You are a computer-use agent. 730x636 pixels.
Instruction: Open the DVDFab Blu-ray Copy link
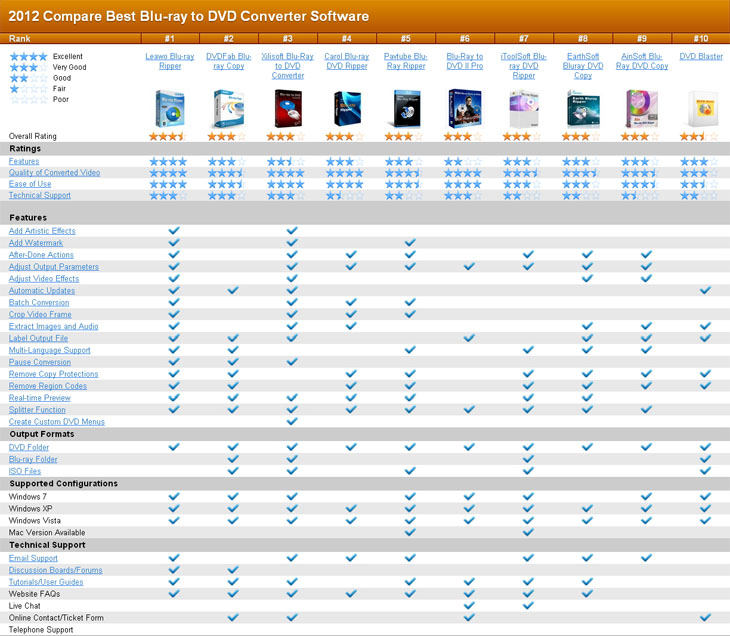[x=229, y=61]
